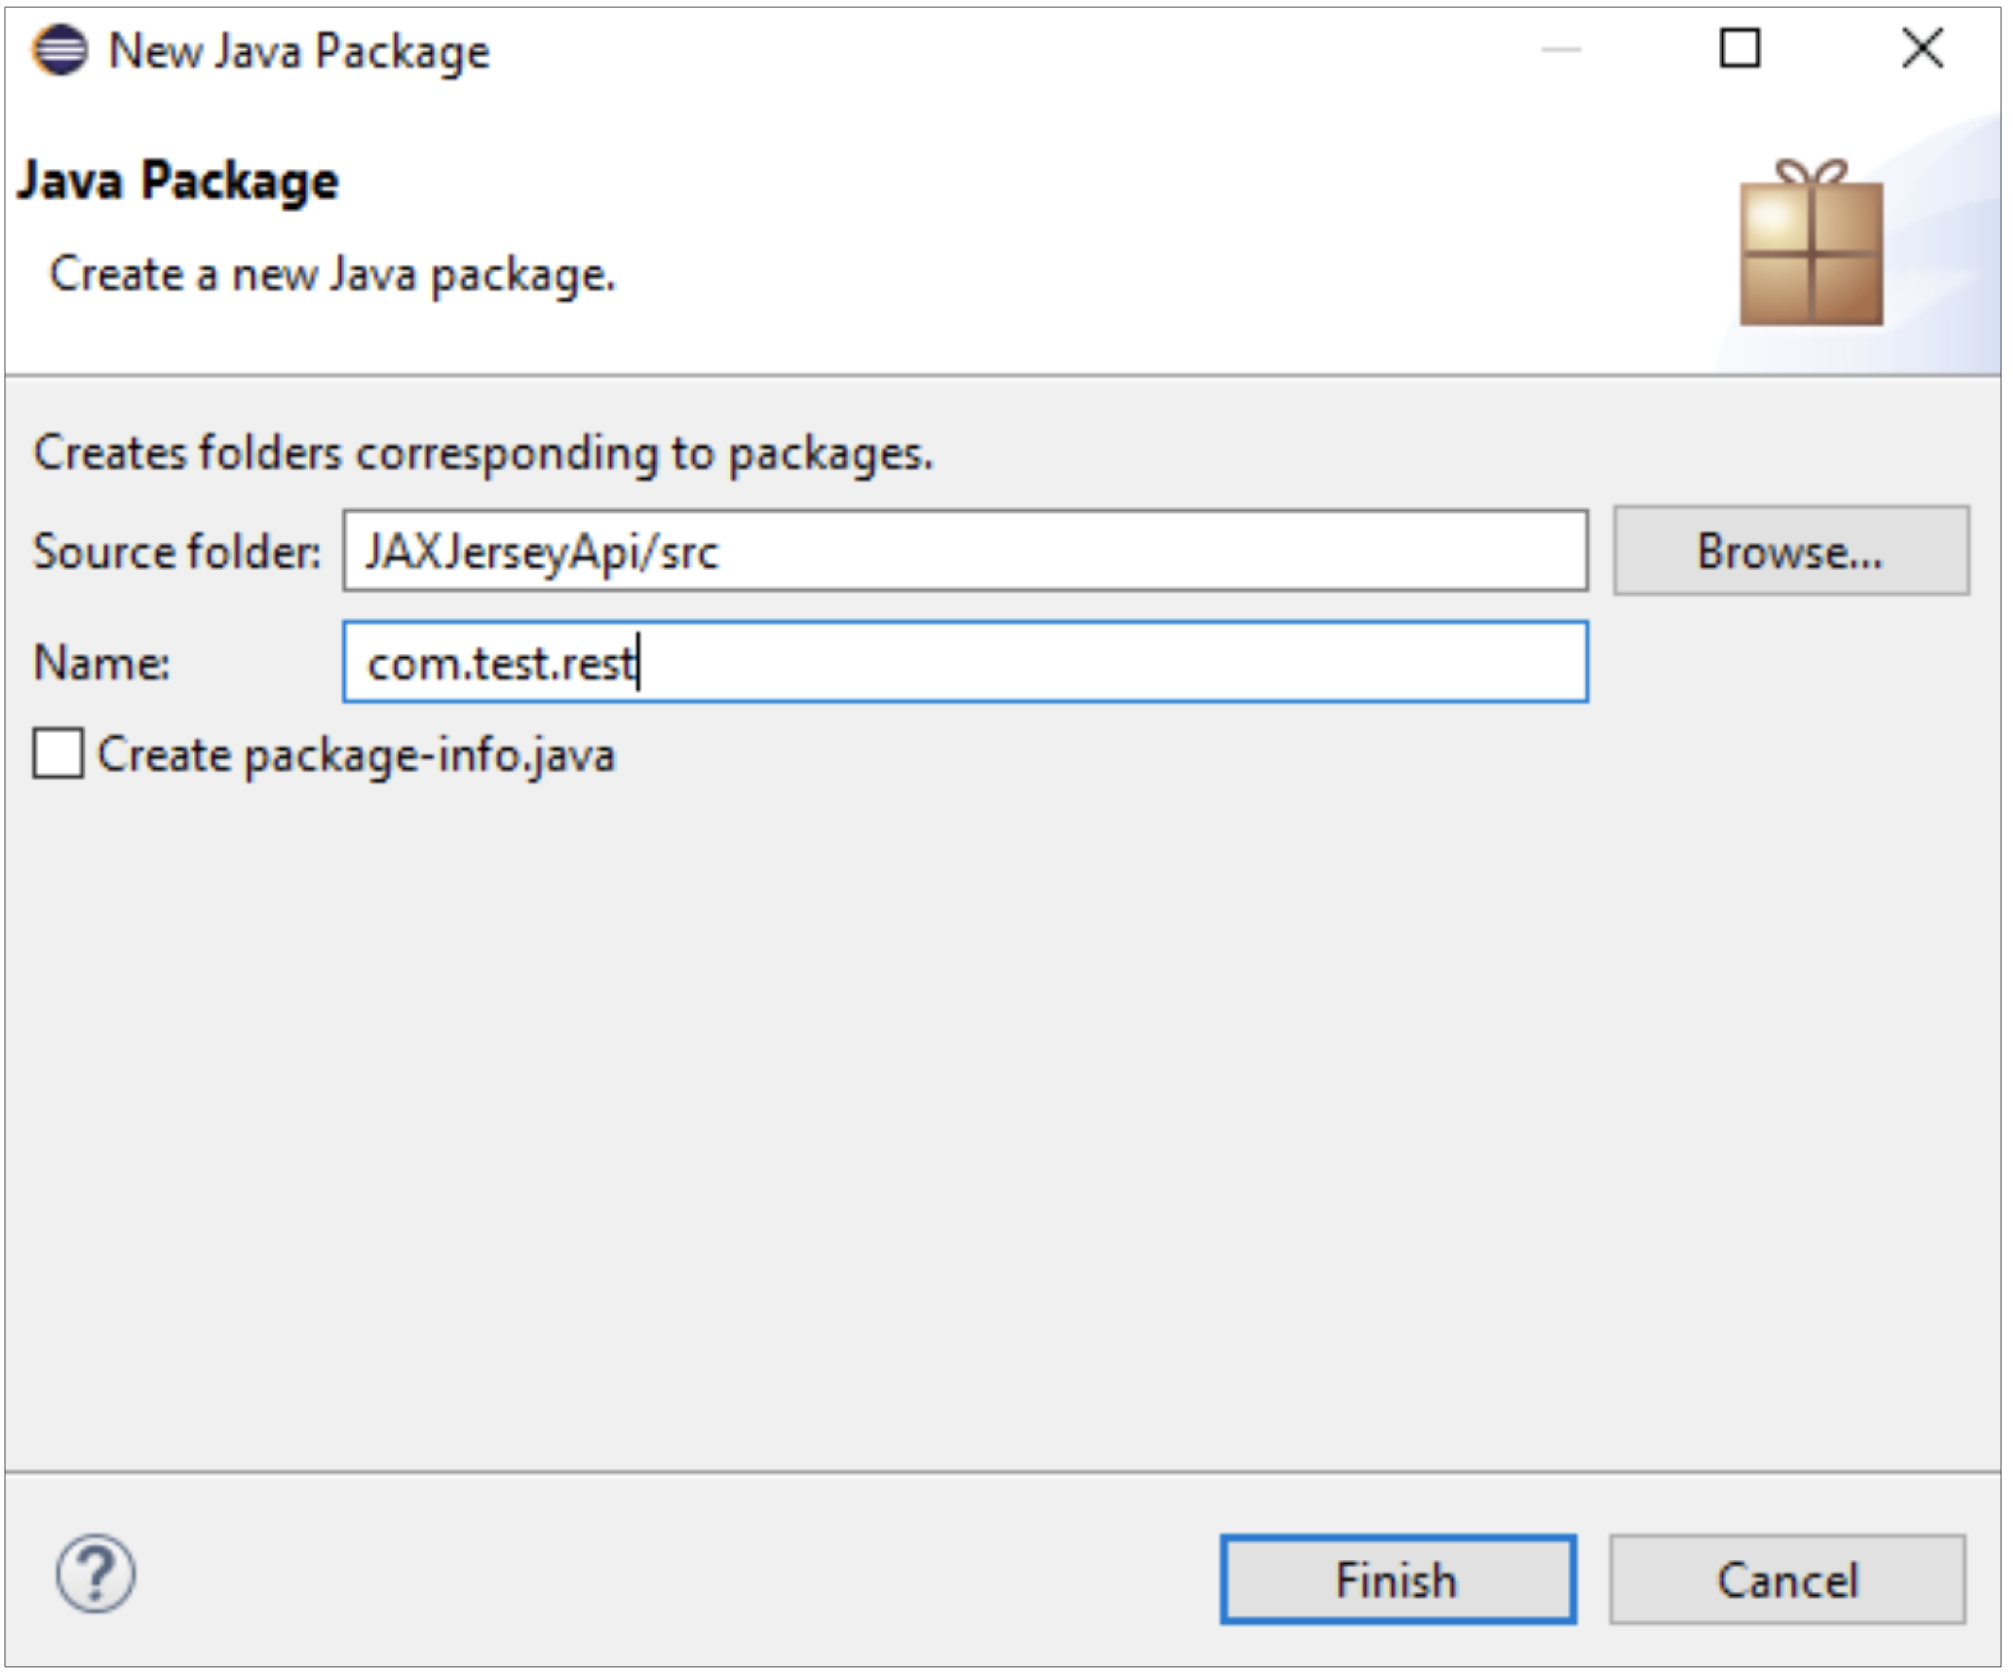This screenshot has height=1678, width=2013.
Task: Click "Creates folders corresponding to packages." text
Action: coord(483,453)
